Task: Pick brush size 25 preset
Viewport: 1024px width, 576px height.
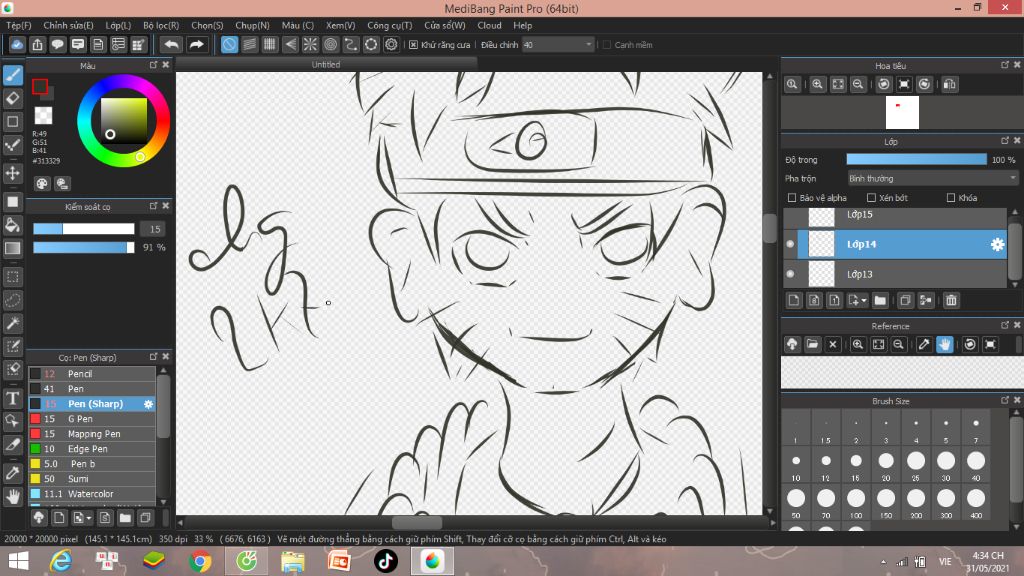Action: coord(916,464)
